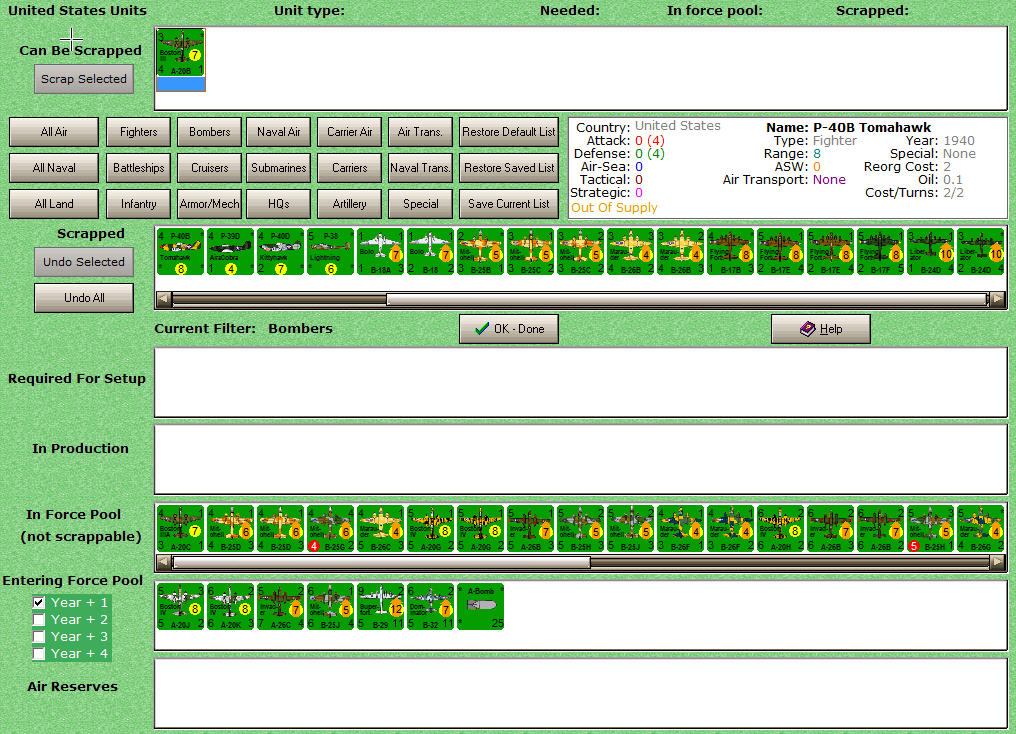Select the B-29 Superfort in Entering Force Pool
Viewport: 1016px width, 734px height.
382,606
